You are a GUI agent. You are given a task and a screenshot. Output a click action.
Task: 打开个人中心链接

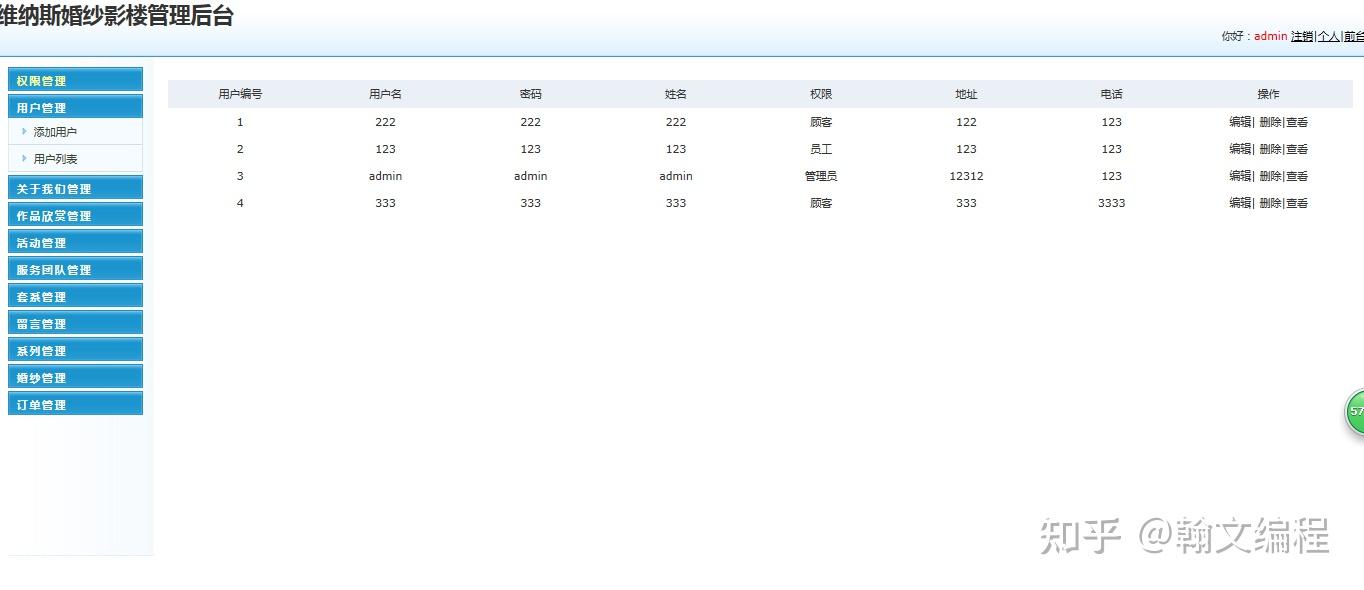1330,36
